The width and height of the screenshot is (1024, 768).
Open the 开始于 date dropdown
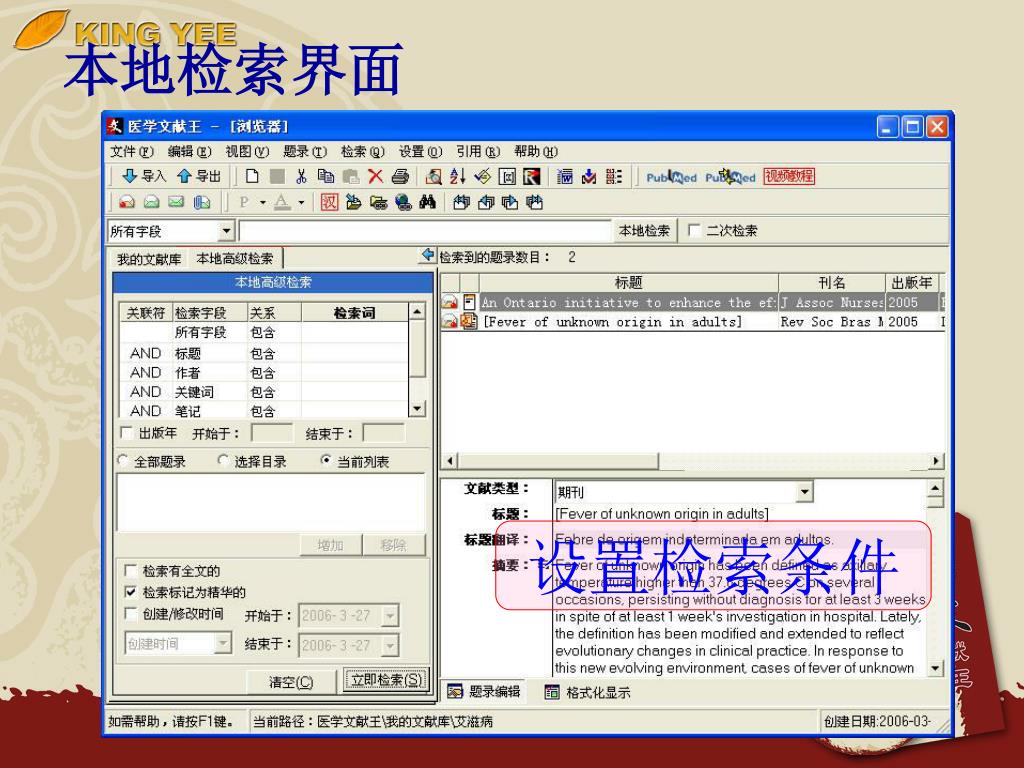(x=391, y=615)
